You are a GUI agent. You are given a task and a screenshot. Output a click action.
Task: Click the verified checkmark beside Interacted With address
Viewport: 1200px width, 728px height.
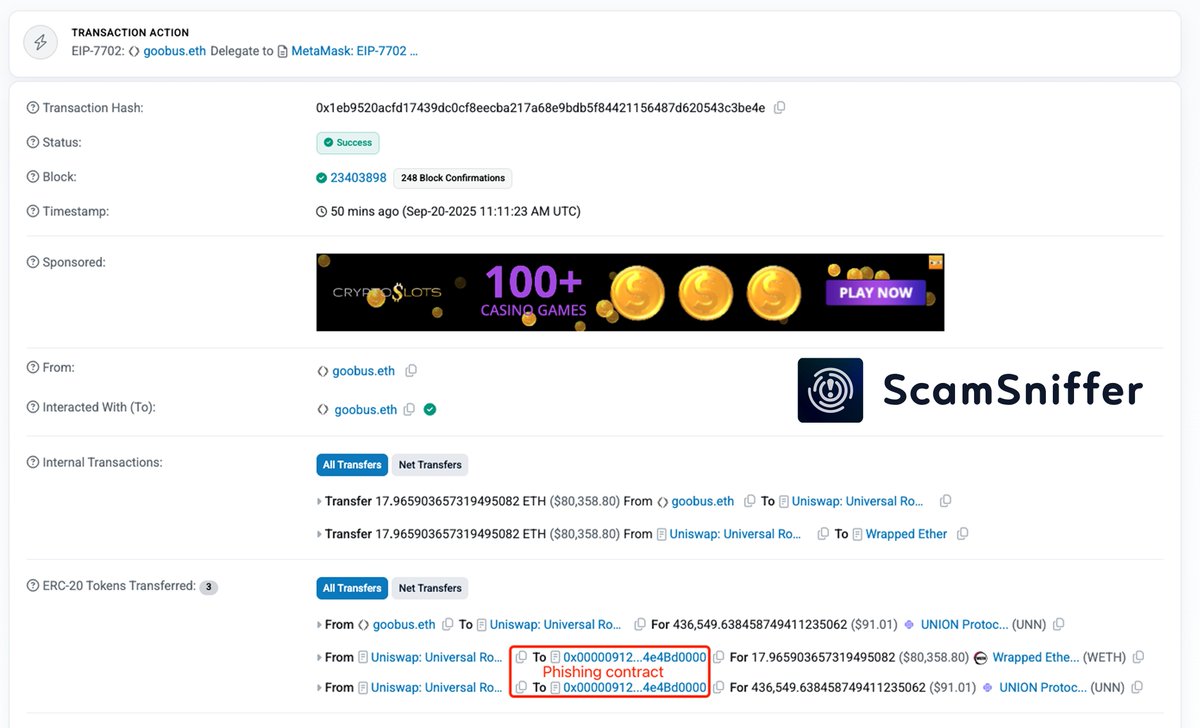[x=428, y=409]
